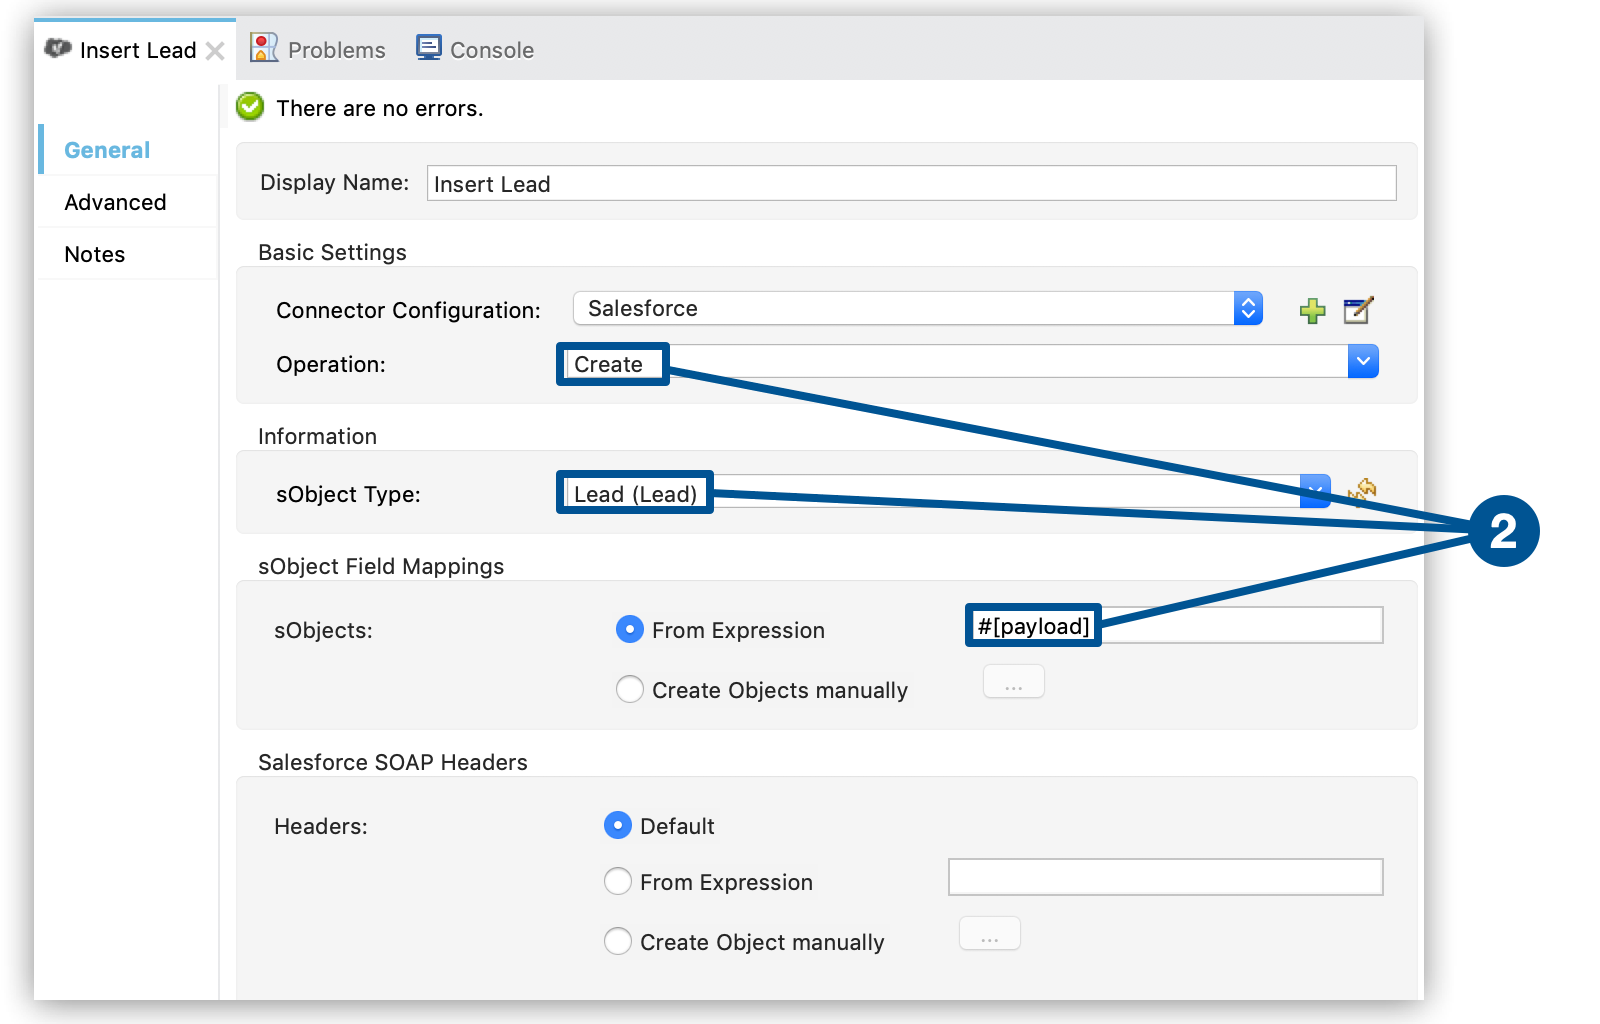Select sObjects From Expression radio button

tap(630, 629)
